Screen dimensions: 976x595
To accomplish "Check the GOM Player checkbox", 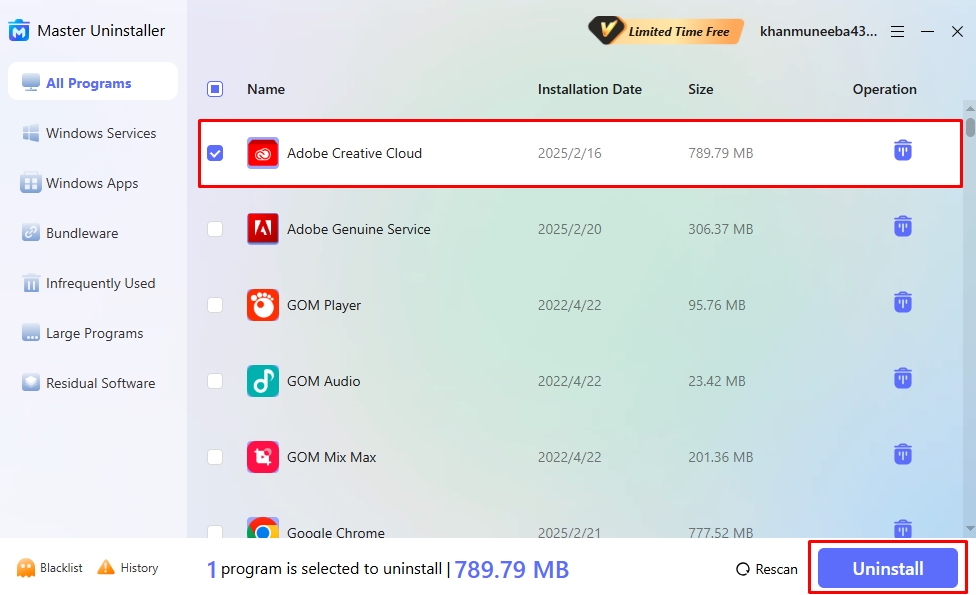I will [215, 305].
